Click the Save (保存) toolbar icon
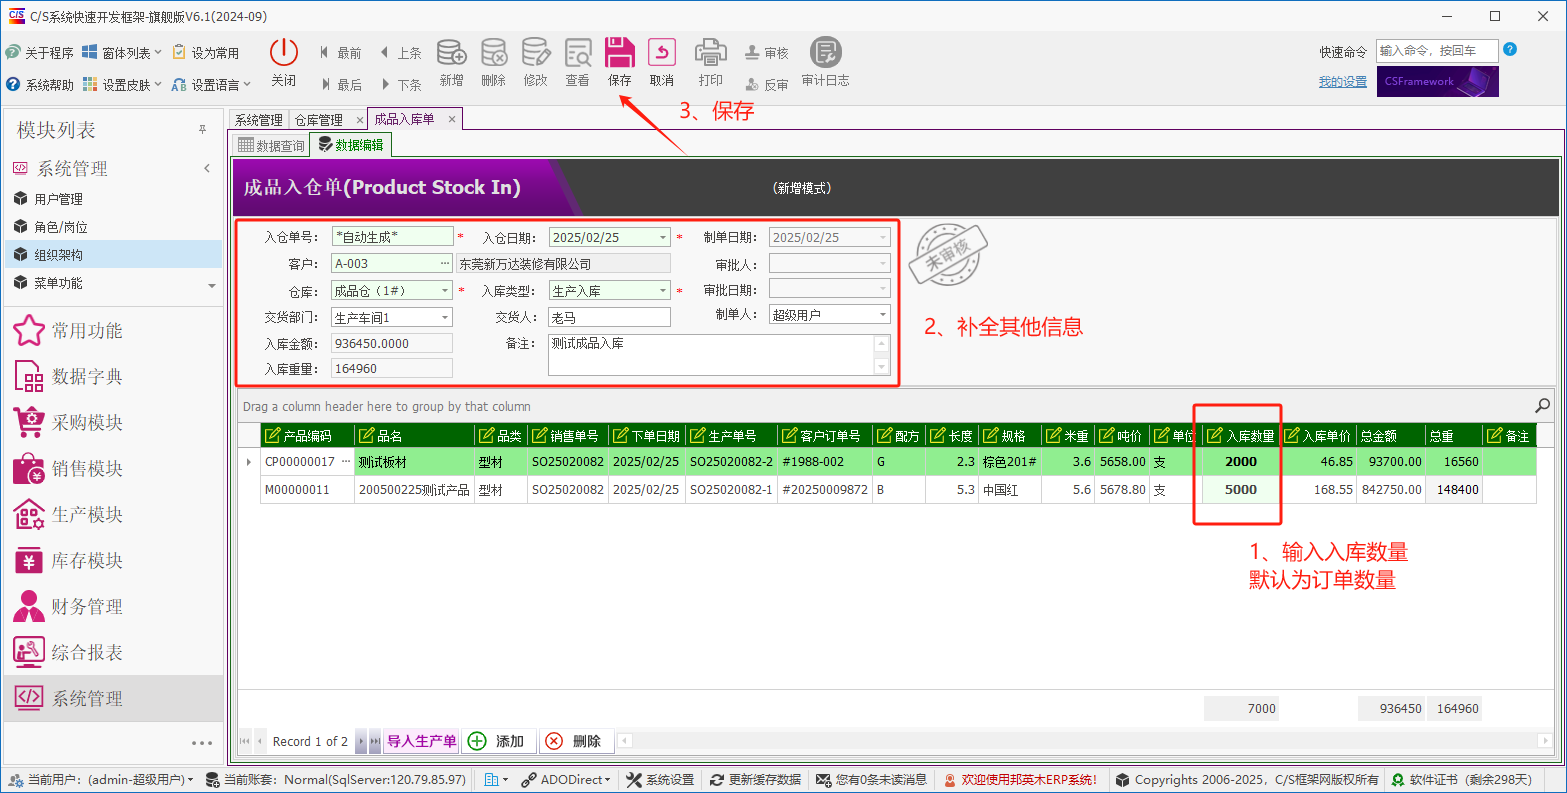 click(x=620, y=62)
